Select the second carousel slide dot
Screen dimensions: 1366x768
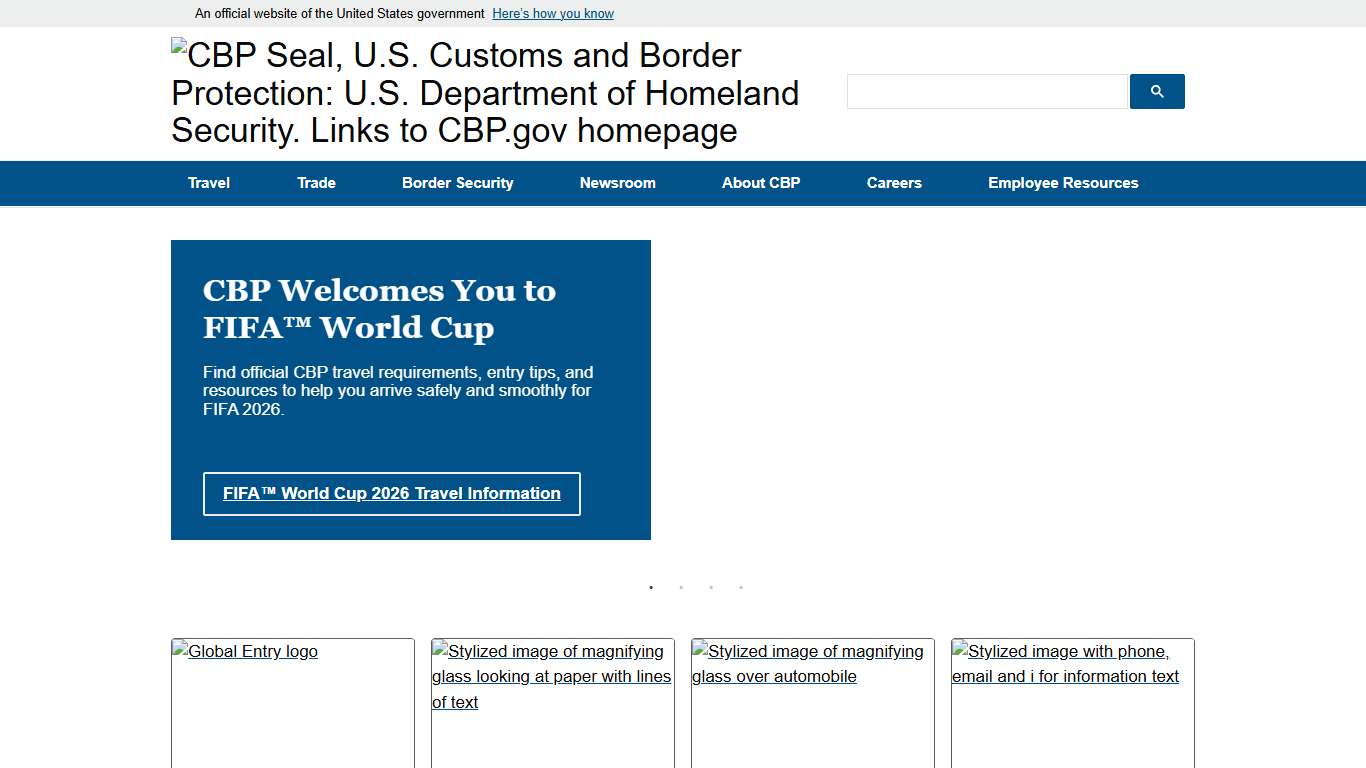(x=681, y=588)
